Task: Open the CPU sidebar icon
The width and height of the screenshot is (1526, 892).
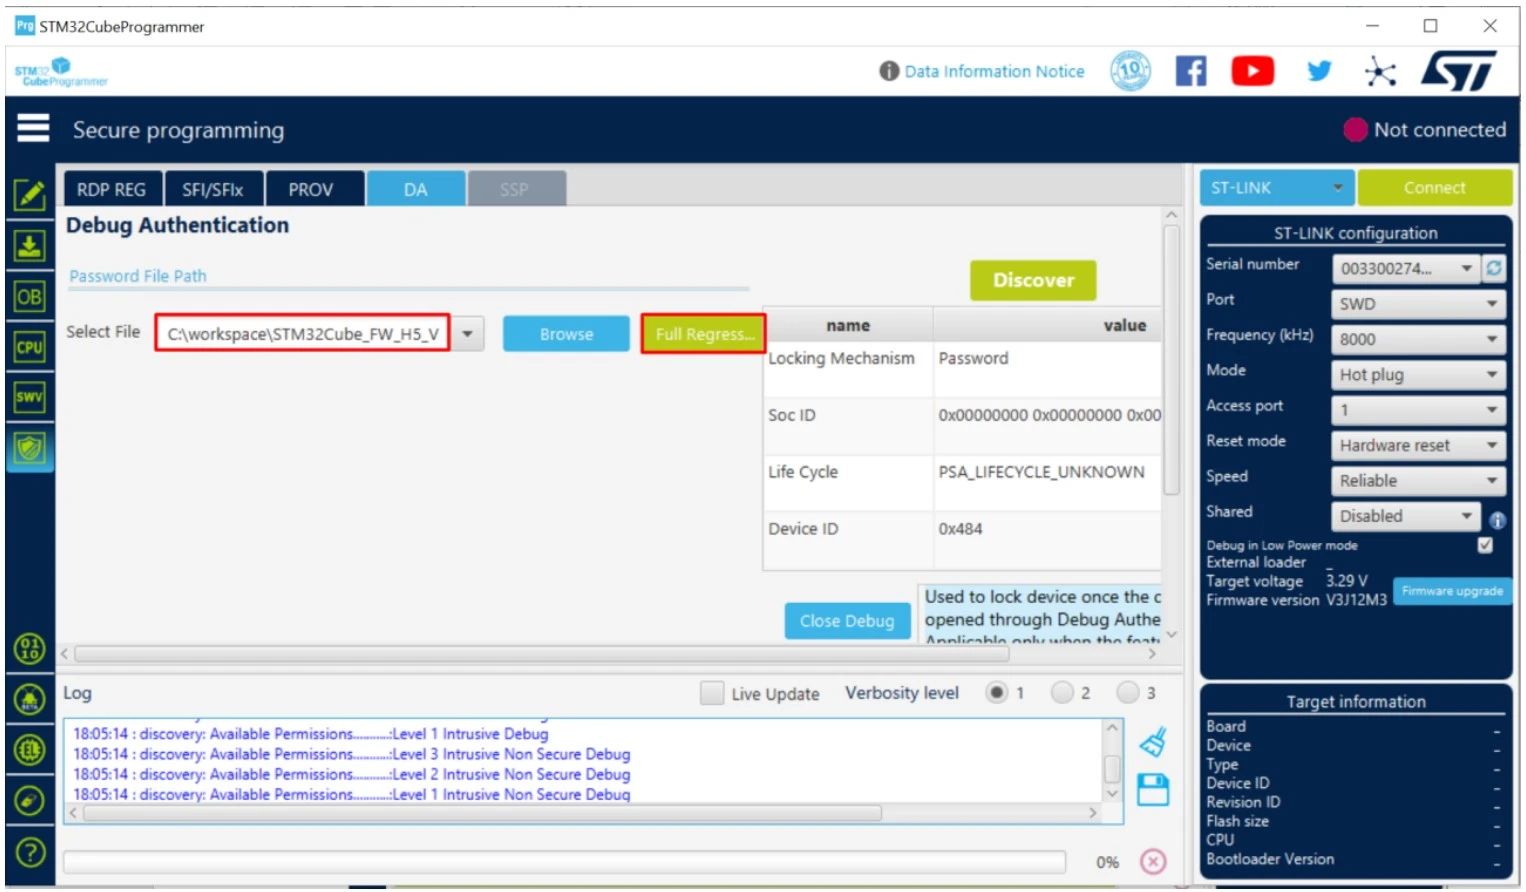Action: pyautogui.click(x=29, y=347)
